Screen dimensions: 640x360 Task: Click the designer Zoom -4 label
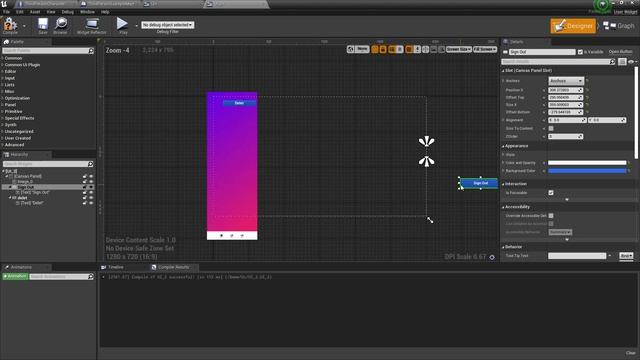[x=118, y=50]
